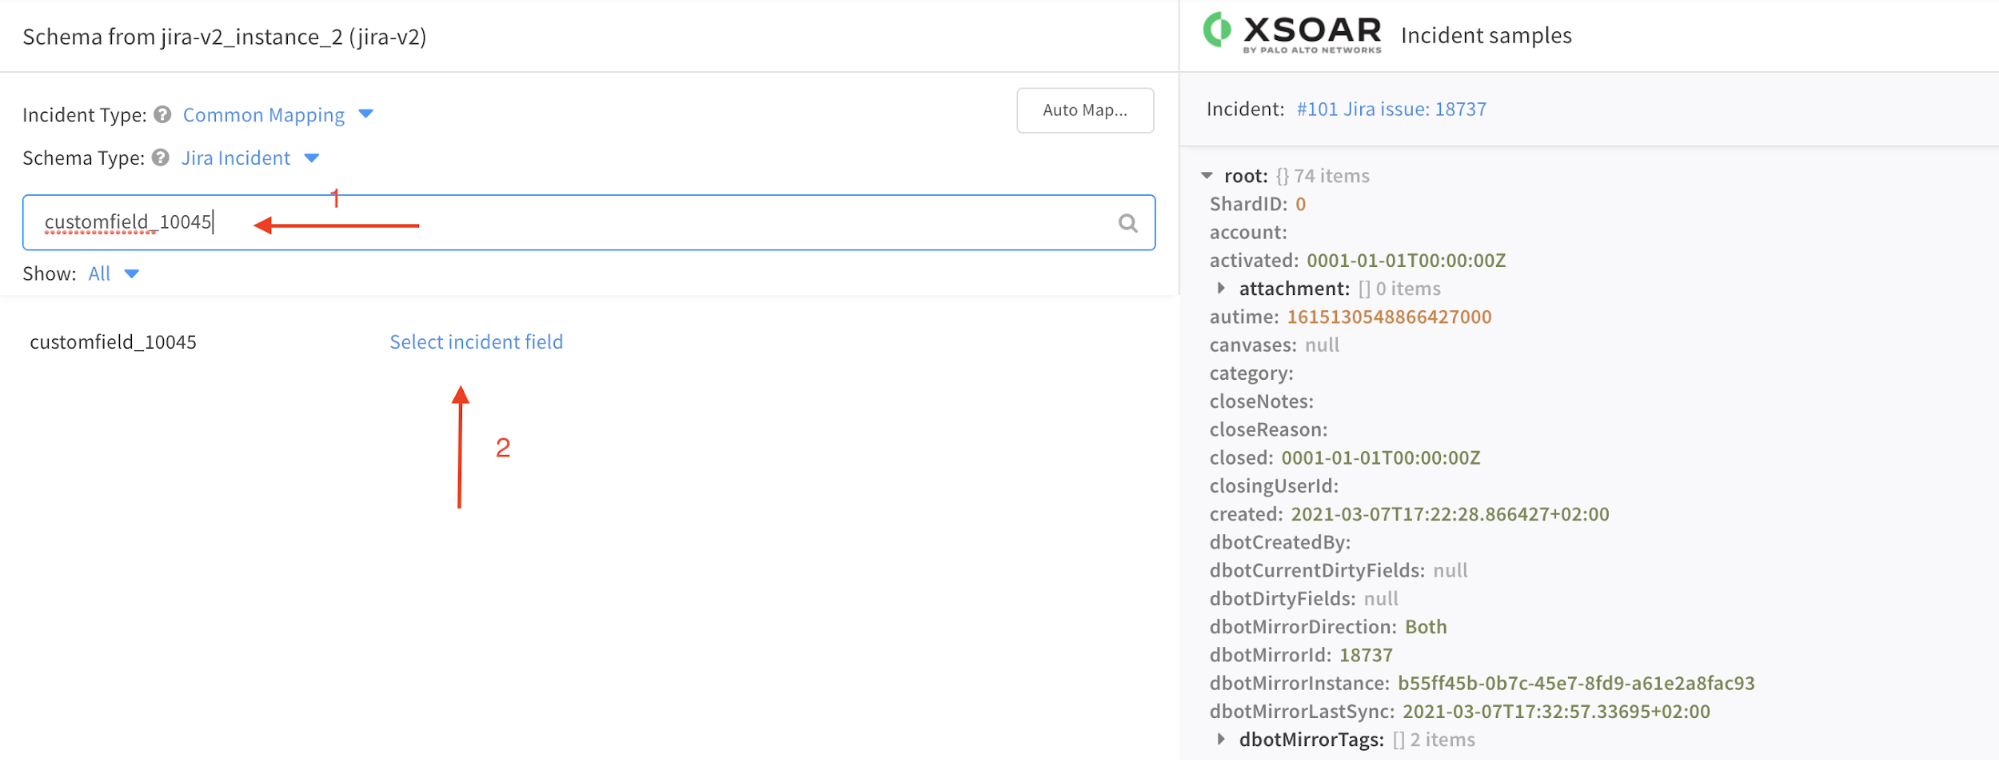Screen dimensions: 1999x760
Task: Click Select incident field link
Action: click(476, 342)
